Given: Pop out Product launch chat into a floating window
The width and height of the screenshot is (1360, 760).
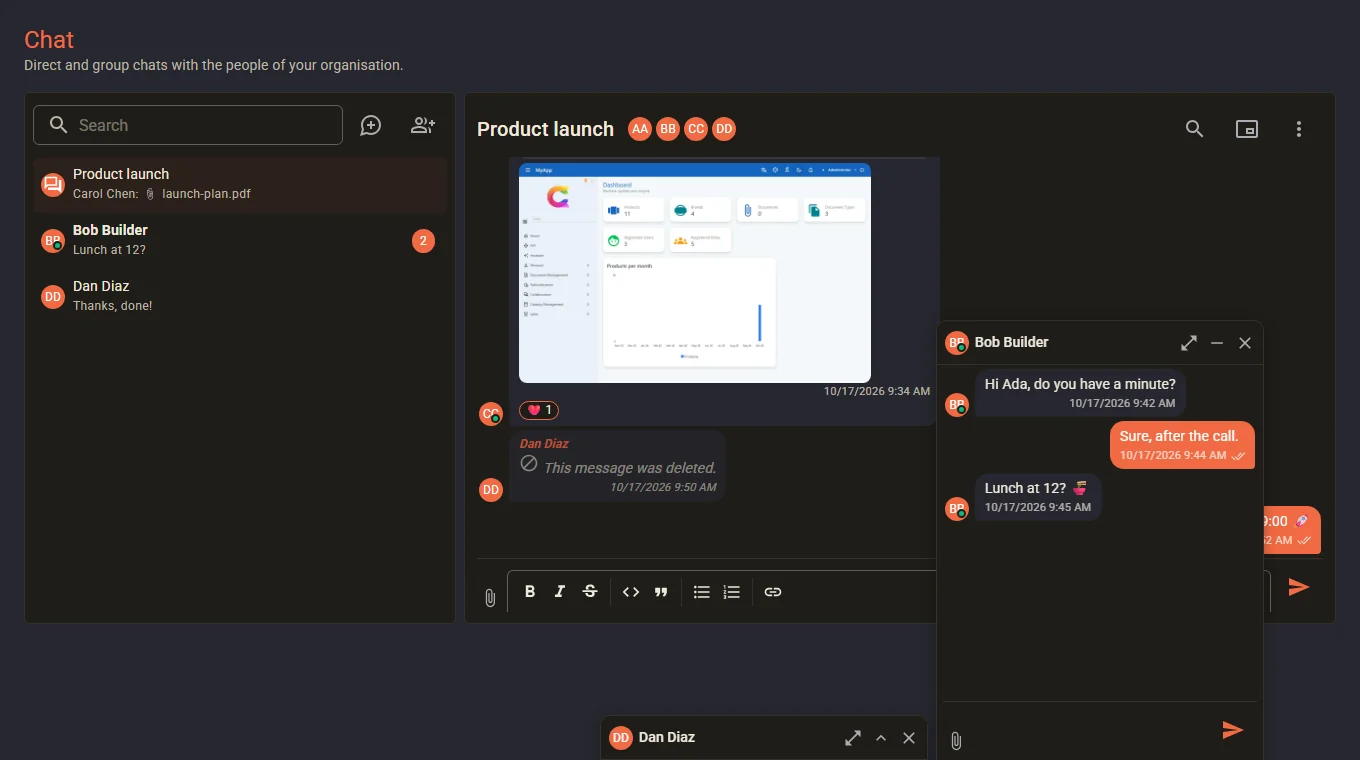Looking at the screenshot, I should tap(1246, 129).
